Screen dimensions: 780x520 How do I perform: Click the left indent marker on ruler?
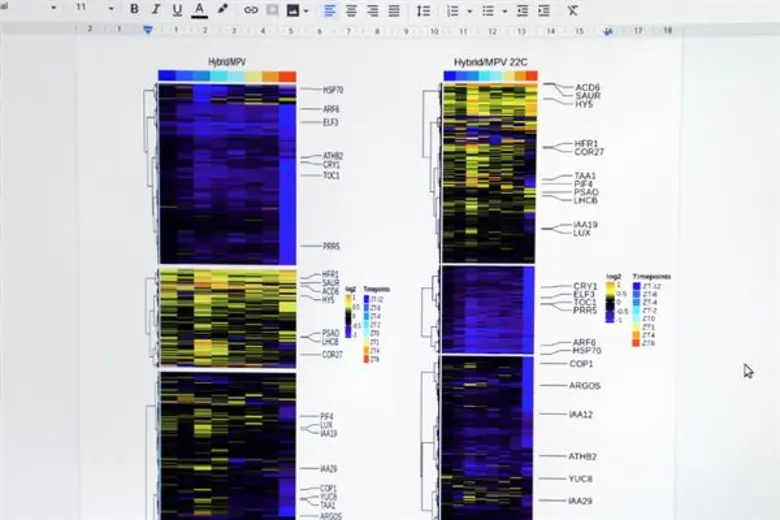[x=148, y=30]
